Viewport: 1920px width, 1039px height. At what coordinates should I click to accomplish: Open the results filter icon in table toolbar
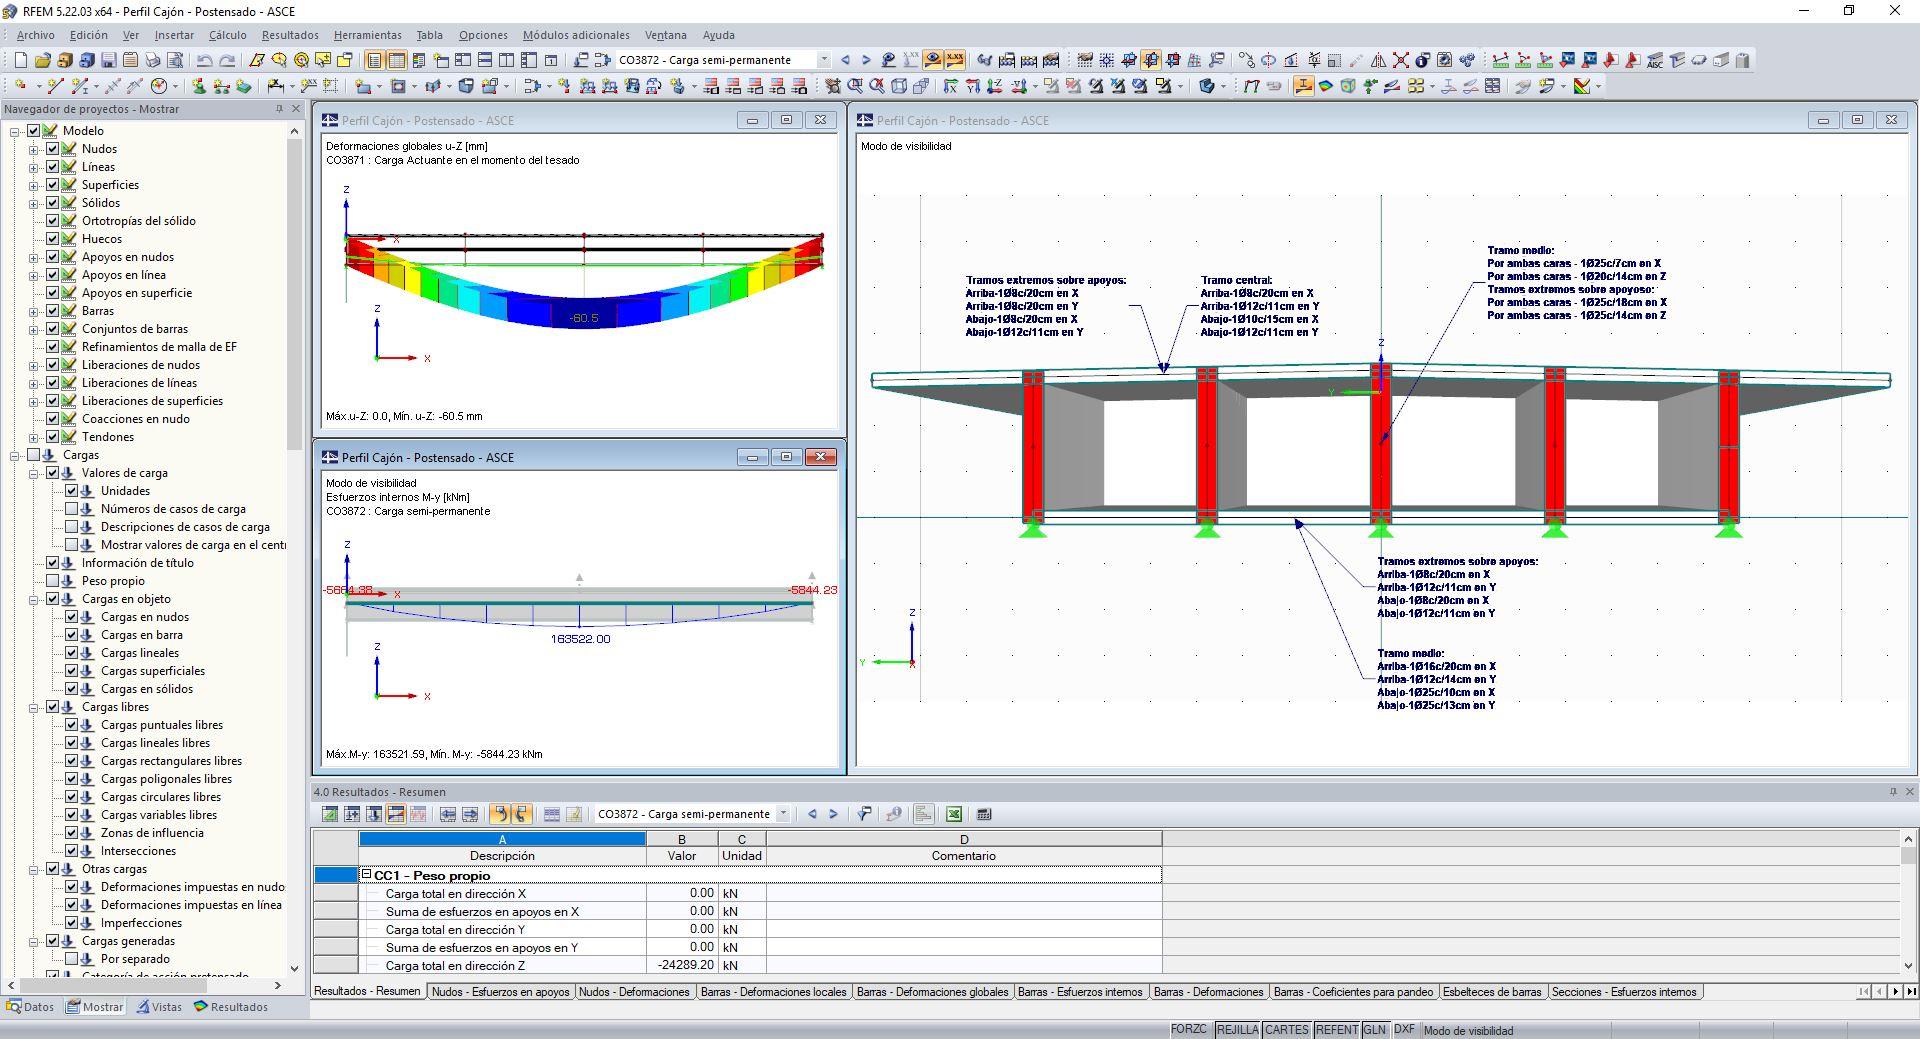[864, 814]
